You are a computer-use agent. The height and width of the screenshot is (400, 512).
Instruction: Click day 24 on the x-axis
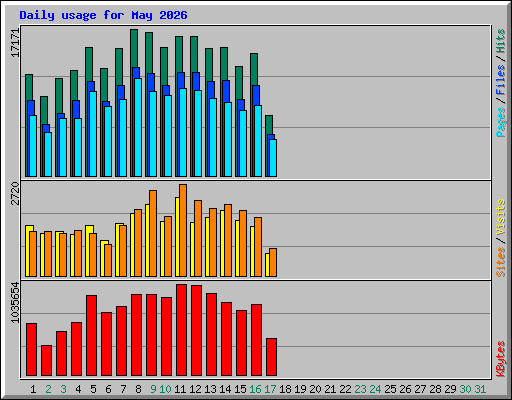[375, 389]
